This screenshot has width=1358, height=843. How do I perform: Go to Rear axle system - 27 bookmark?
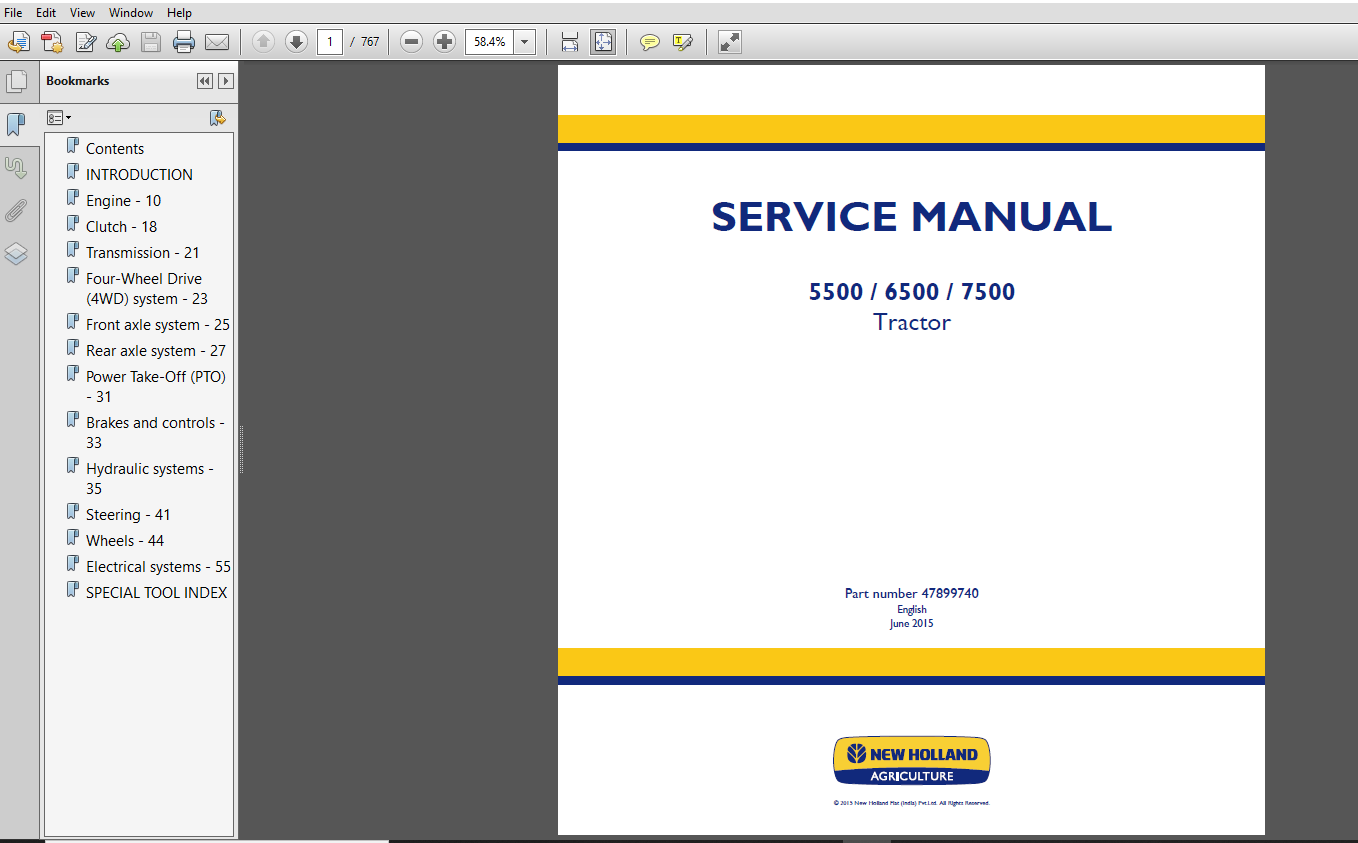pos(155,350)
